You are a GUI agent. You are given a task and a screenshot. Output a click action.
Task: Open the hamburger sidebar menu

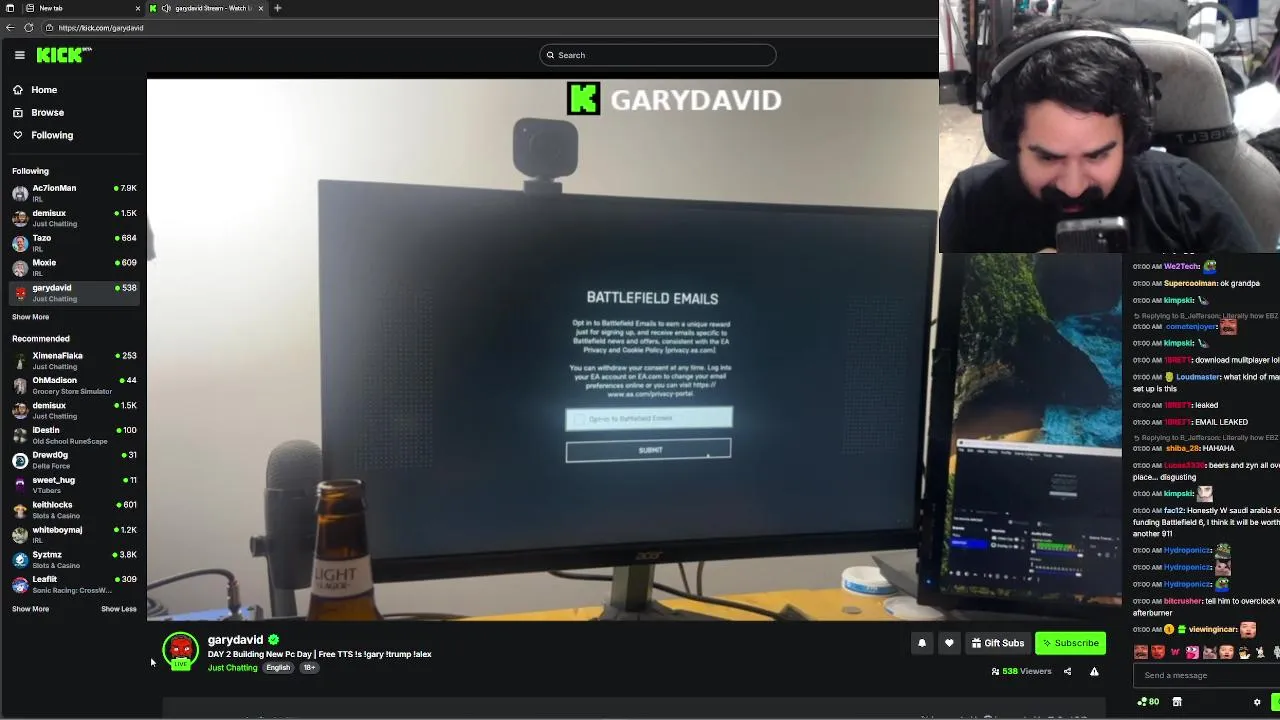[19, 55]
